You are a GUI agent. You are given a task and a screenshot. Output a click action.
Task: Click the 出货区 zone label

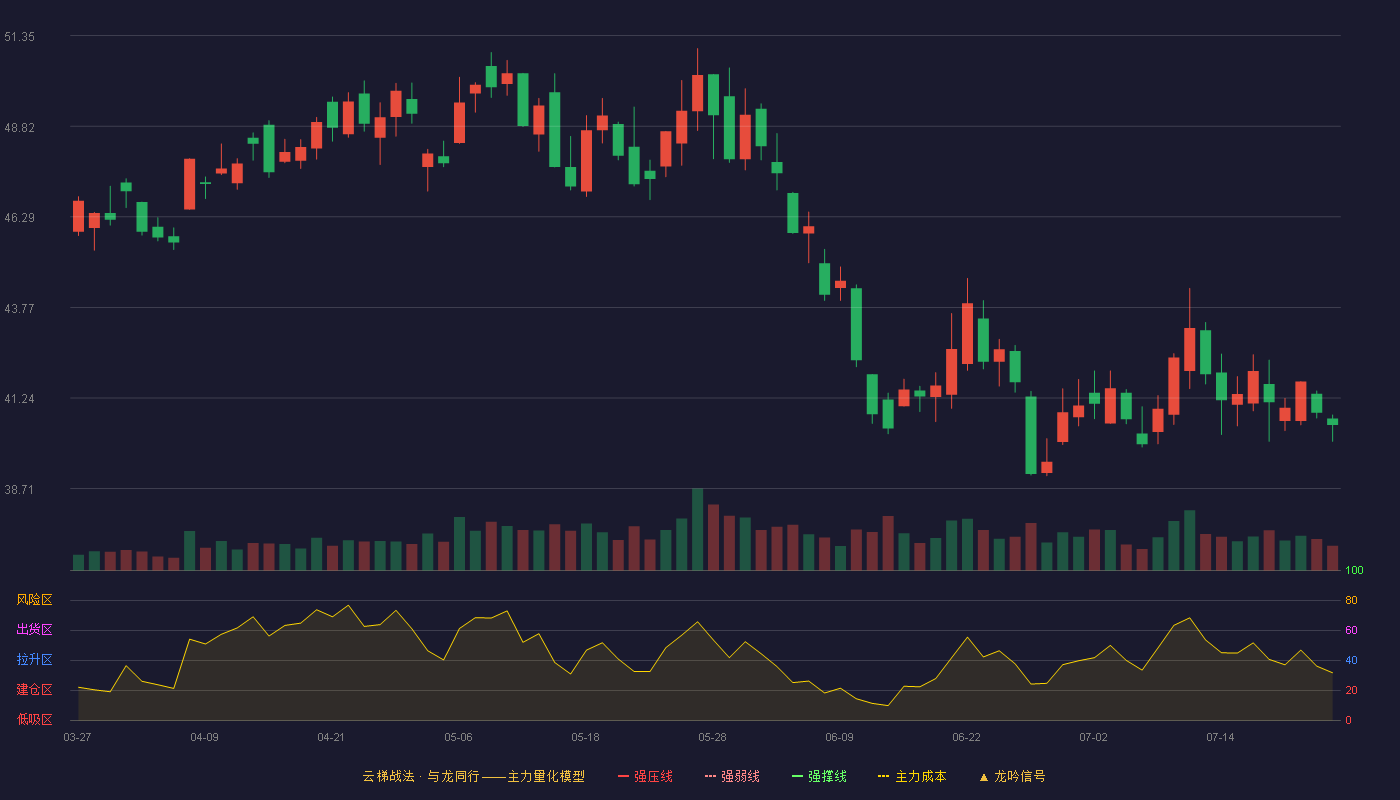pos(34,630)
